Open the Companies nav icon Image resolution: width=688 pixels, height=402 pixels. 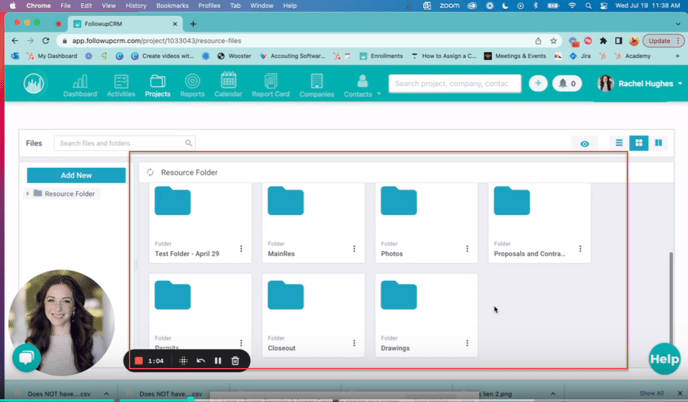[317, 86]
